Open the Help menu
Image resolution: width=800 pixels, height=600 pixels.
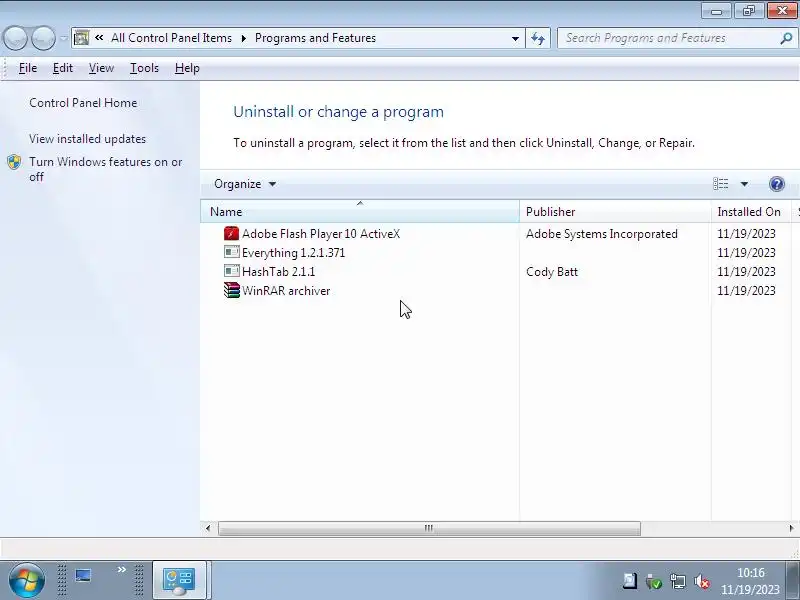(187, 68)
